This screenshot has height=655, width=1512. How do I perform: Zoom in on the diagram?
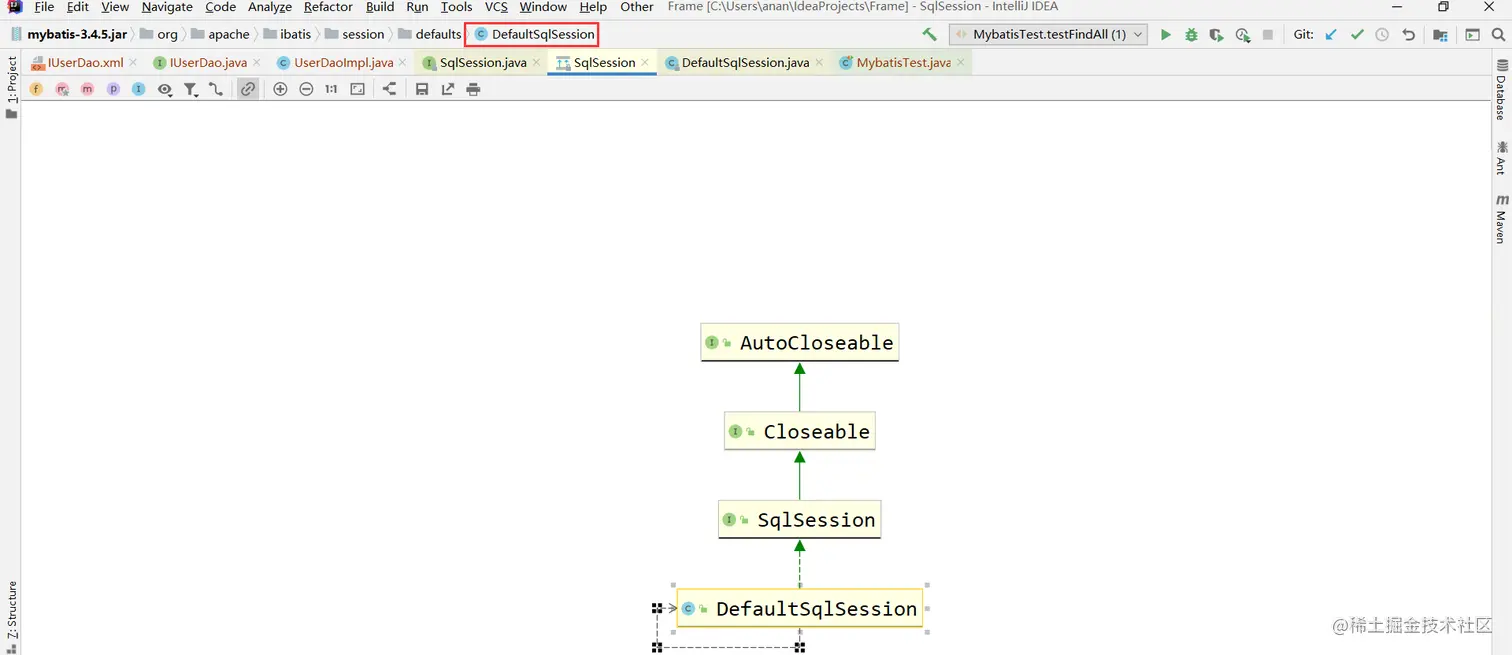(x=280, y=89)
